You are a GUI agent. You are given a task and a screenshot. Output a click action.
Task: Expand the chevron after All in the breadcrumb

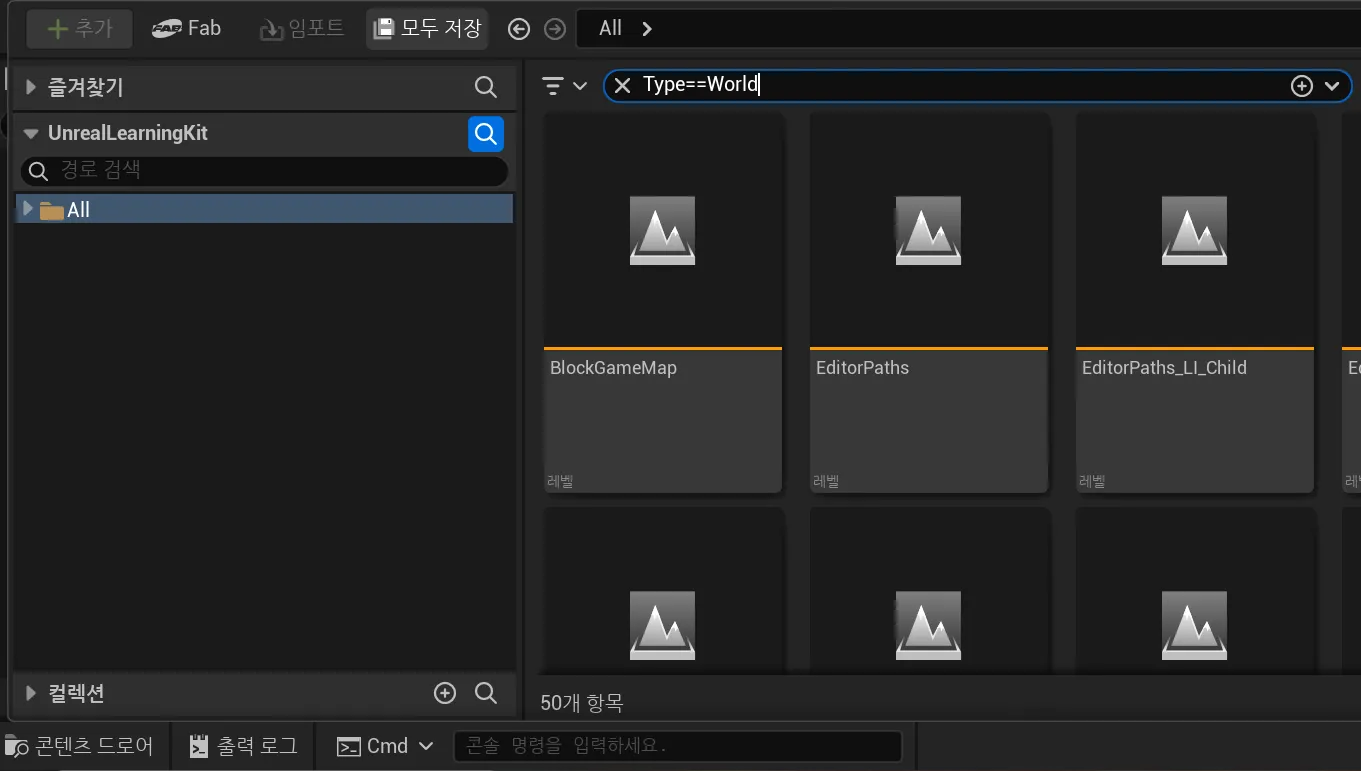(x=647, y=29)
